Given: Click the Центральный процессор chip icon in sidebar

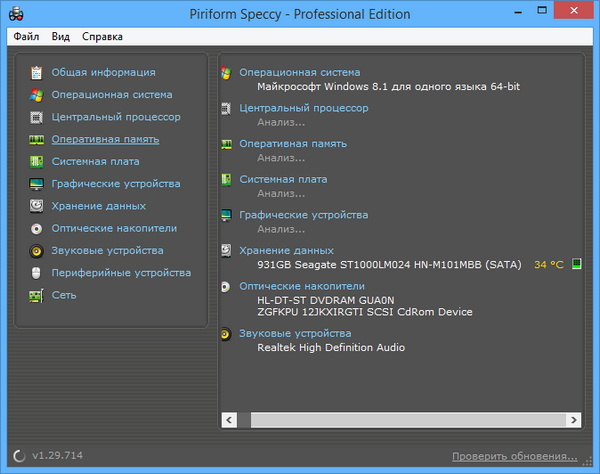Looking at the screenshot, I should [36, 117].
